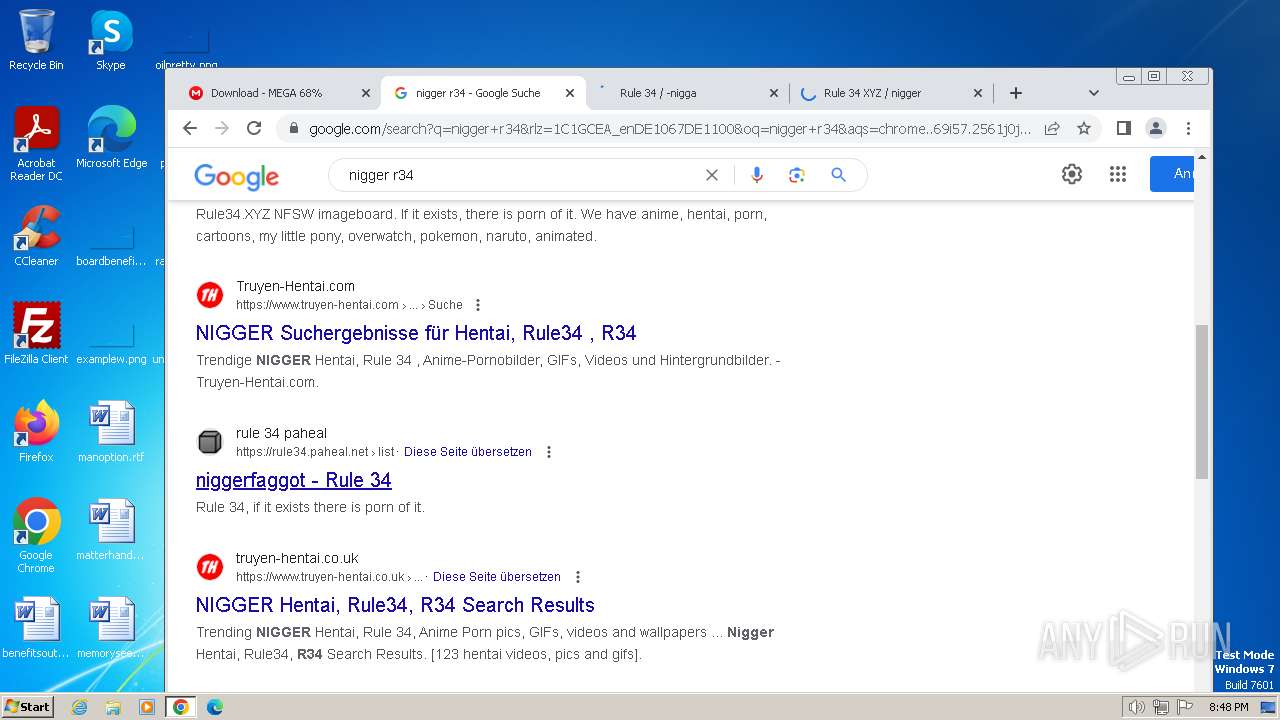Open Google quick settings gear
The width and height of the screenshot is (1280, 720).
tap(1072, 174)
